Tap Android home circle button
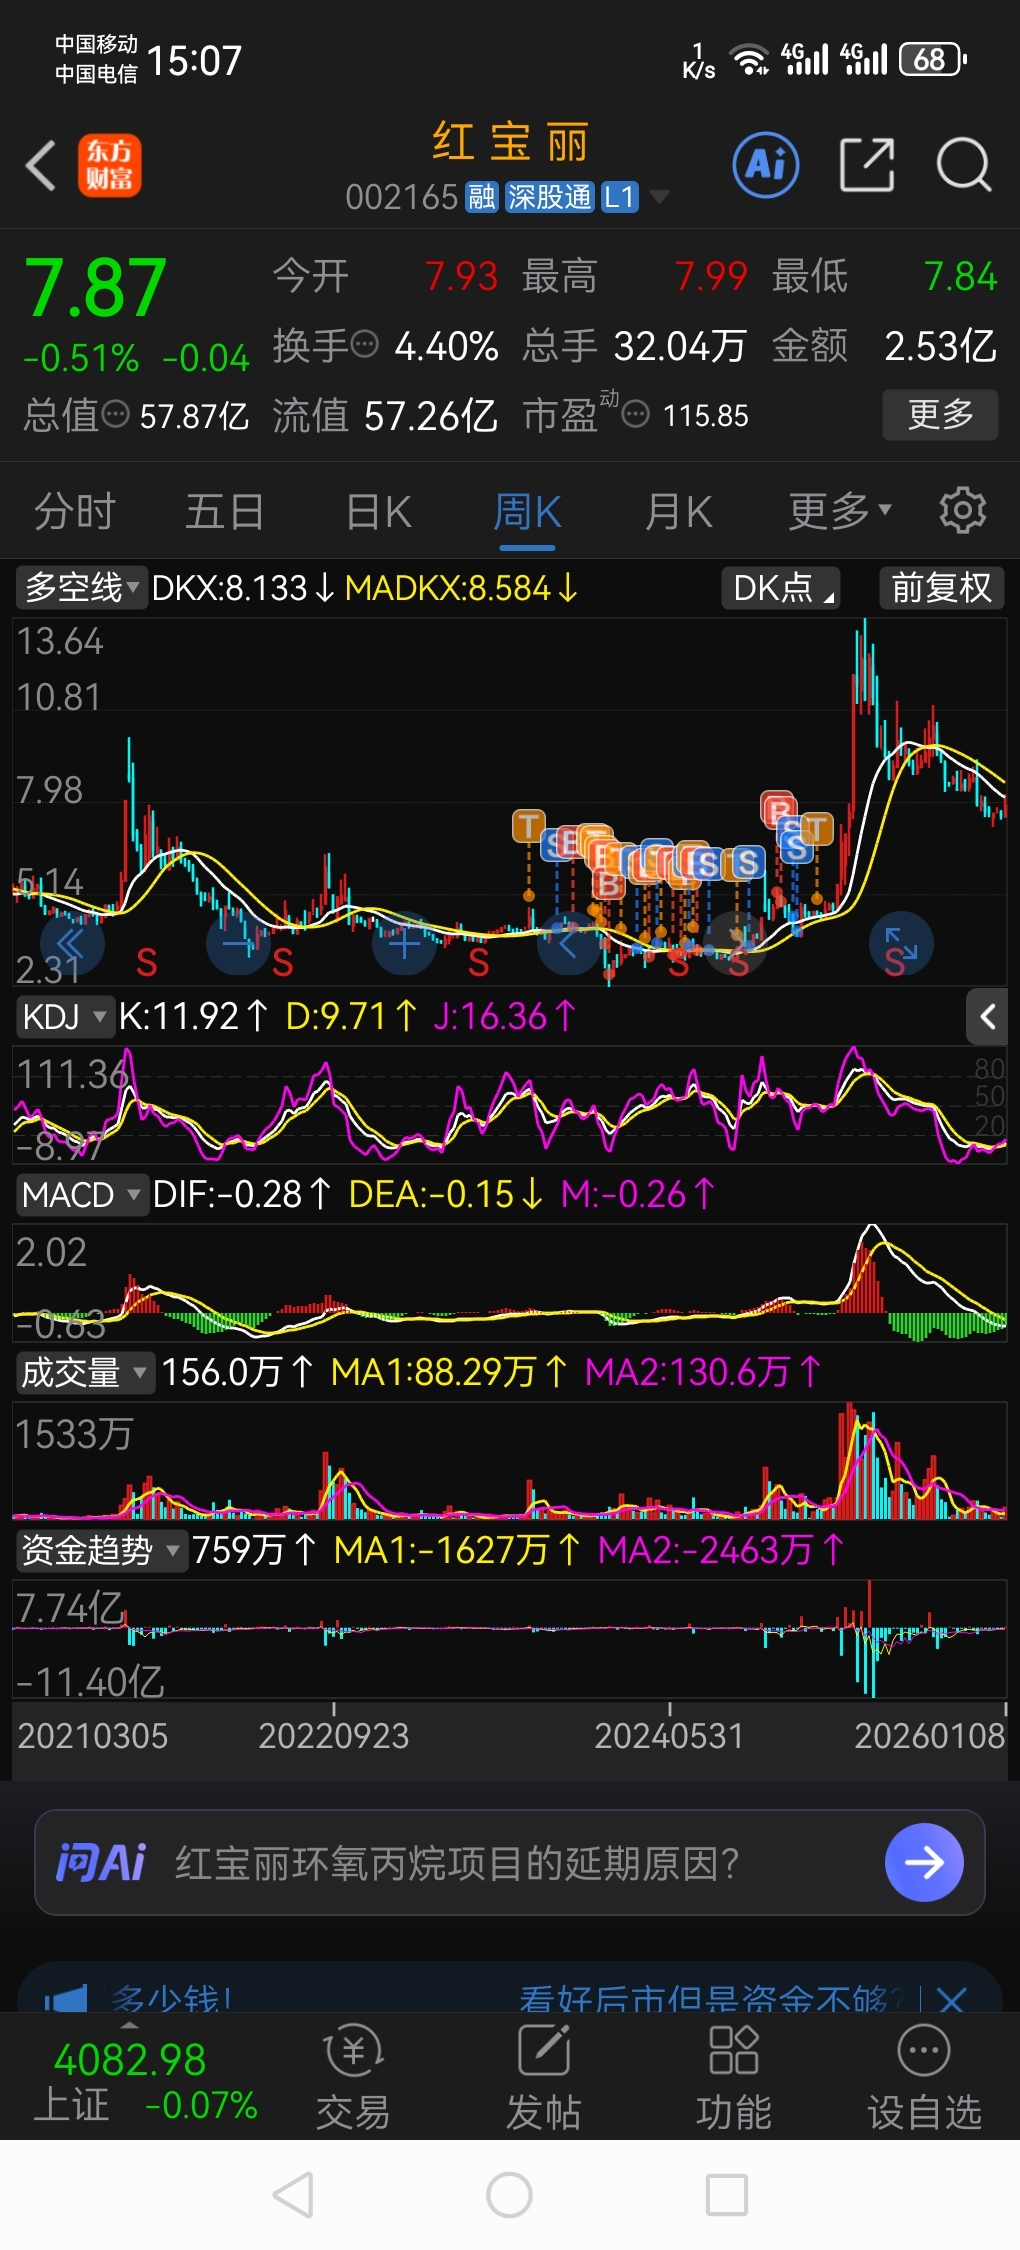1020x2250 pixels. (x=509, y=2195)
